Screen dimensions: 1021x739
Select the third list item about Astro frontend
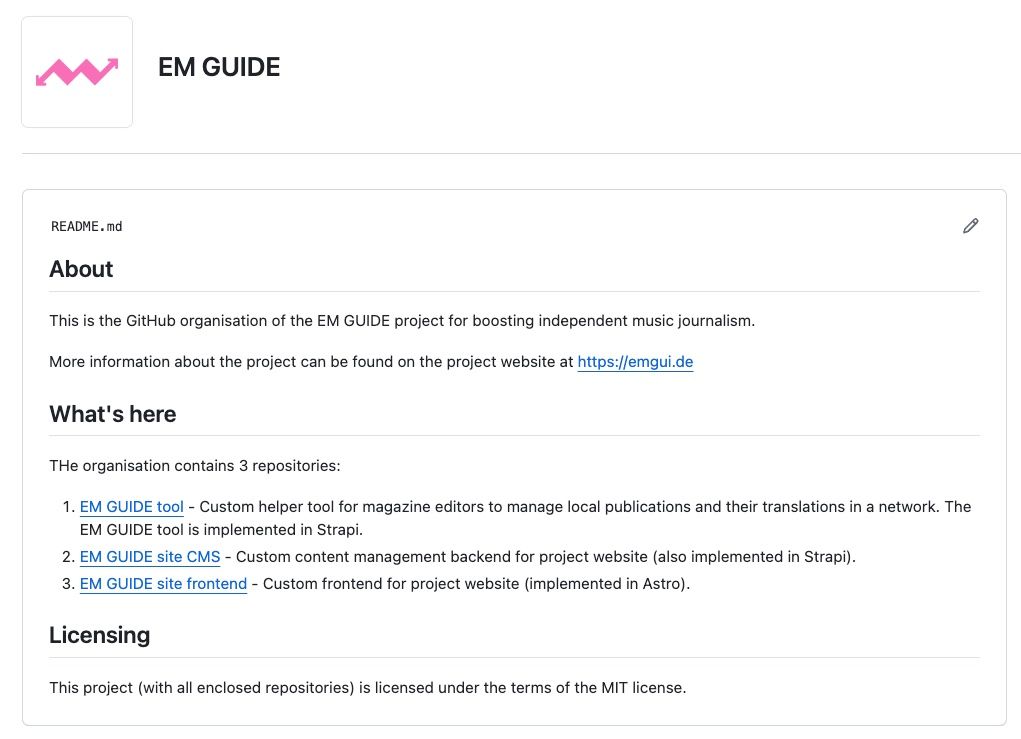click(x=385, y=583)
